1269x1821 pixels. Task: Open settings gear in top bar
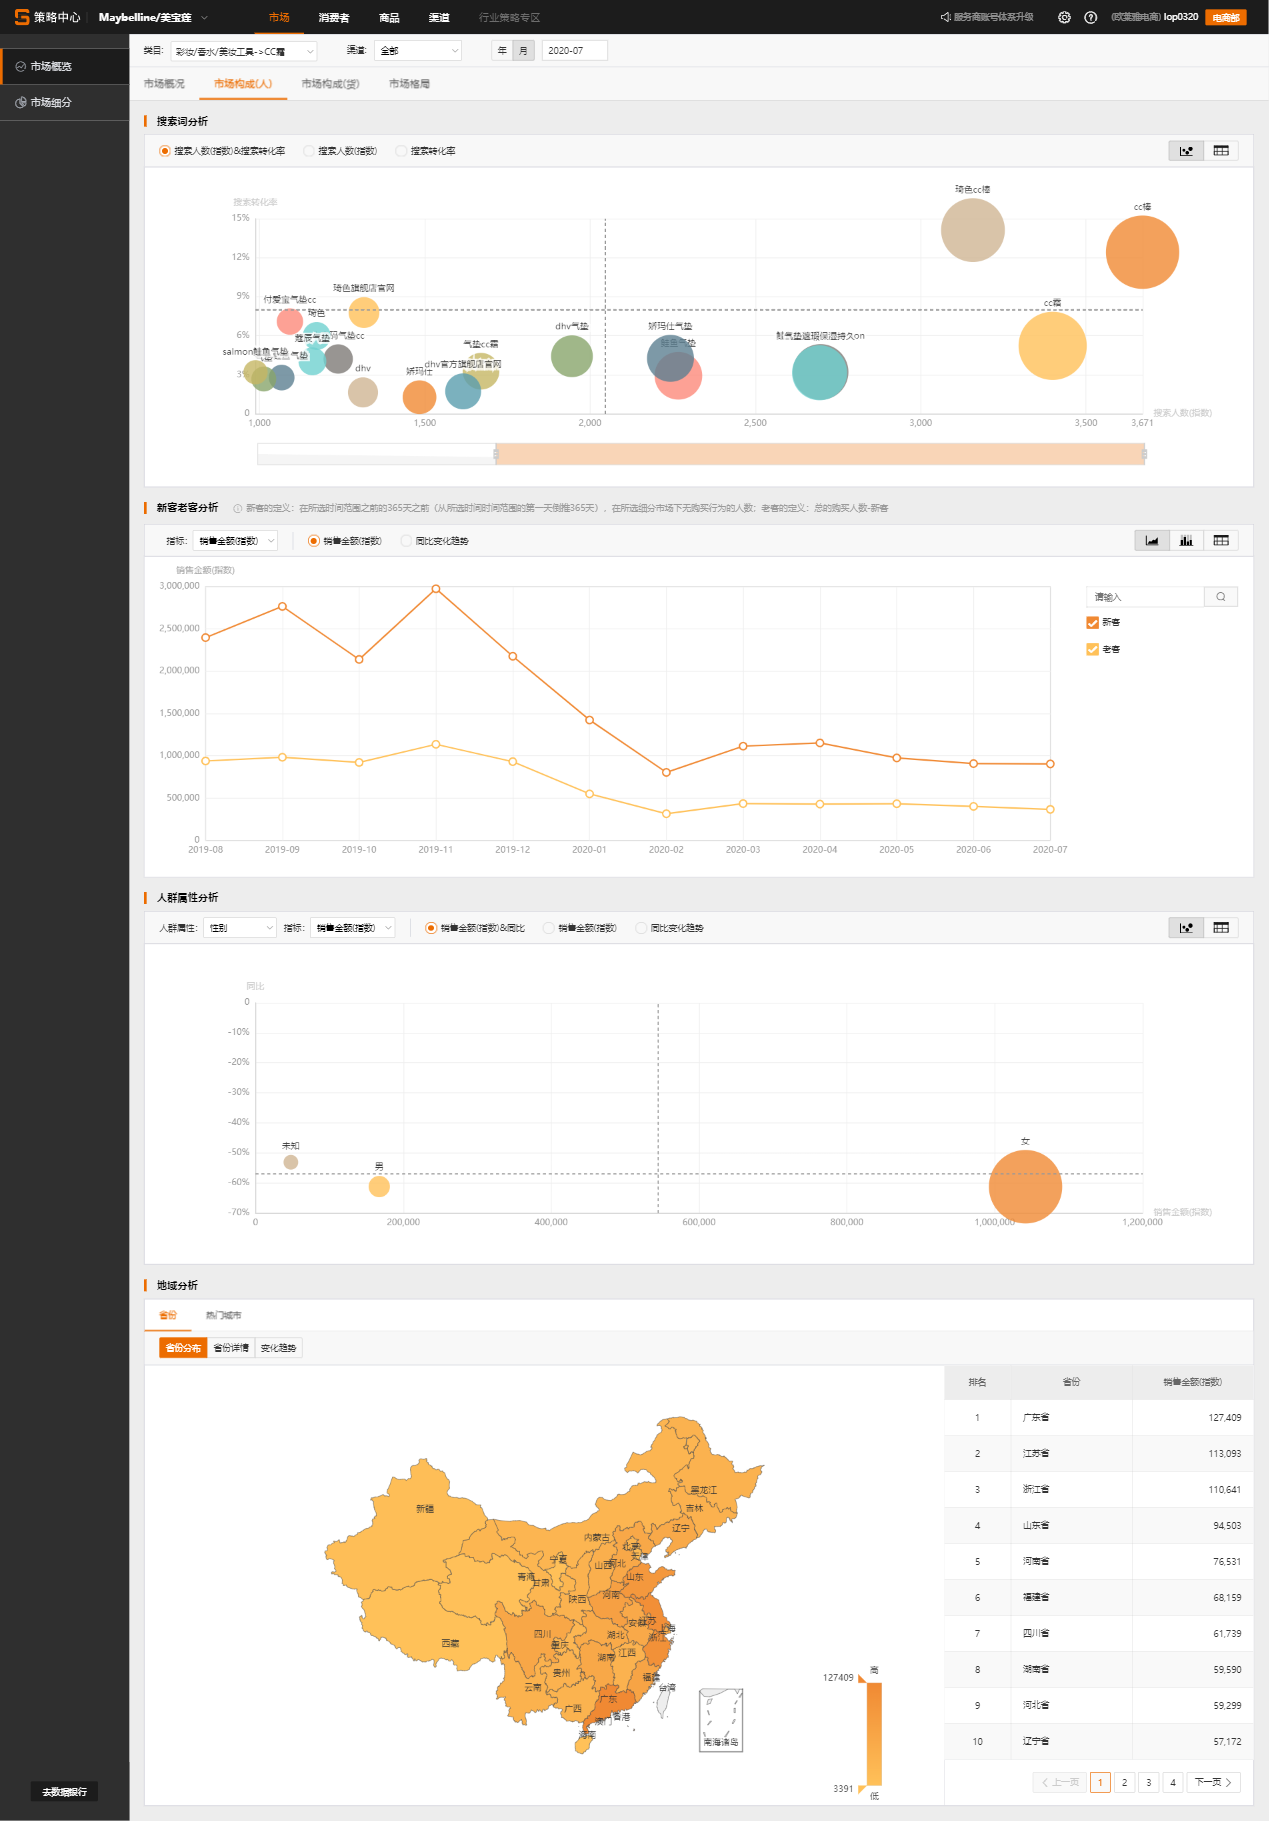[x=1064, y=17]
